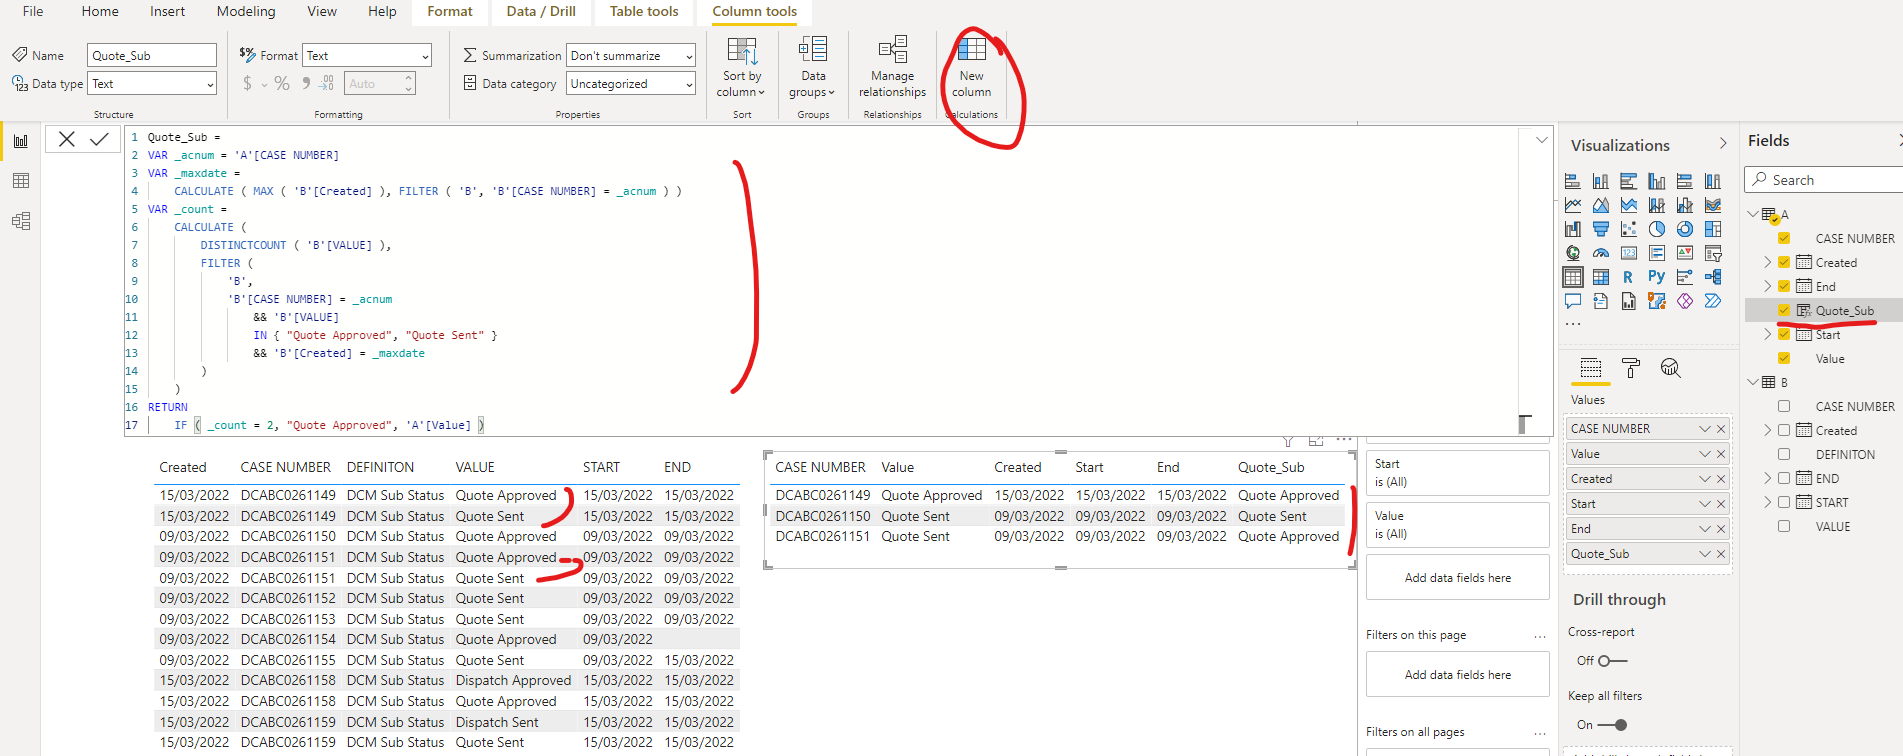Insert a Python visual
The height and width of the screenshot is (756, 1903).
click(1657, 277)
